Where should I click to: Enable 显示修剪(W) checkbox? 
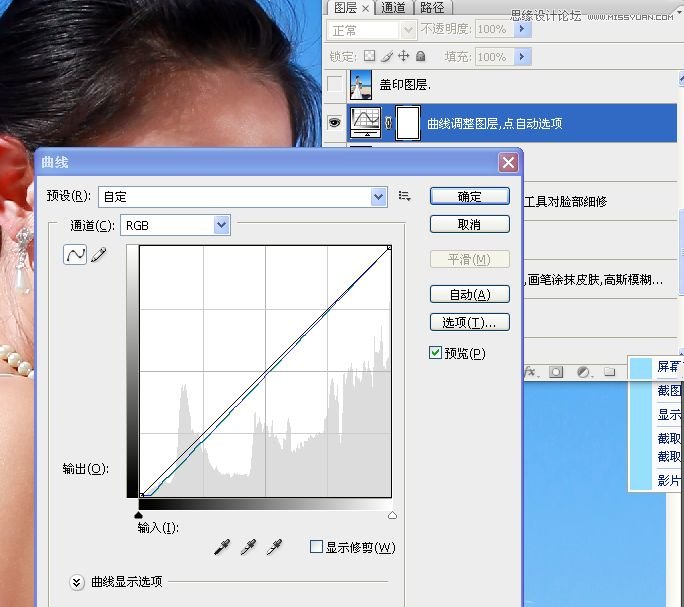coord(316,546)
